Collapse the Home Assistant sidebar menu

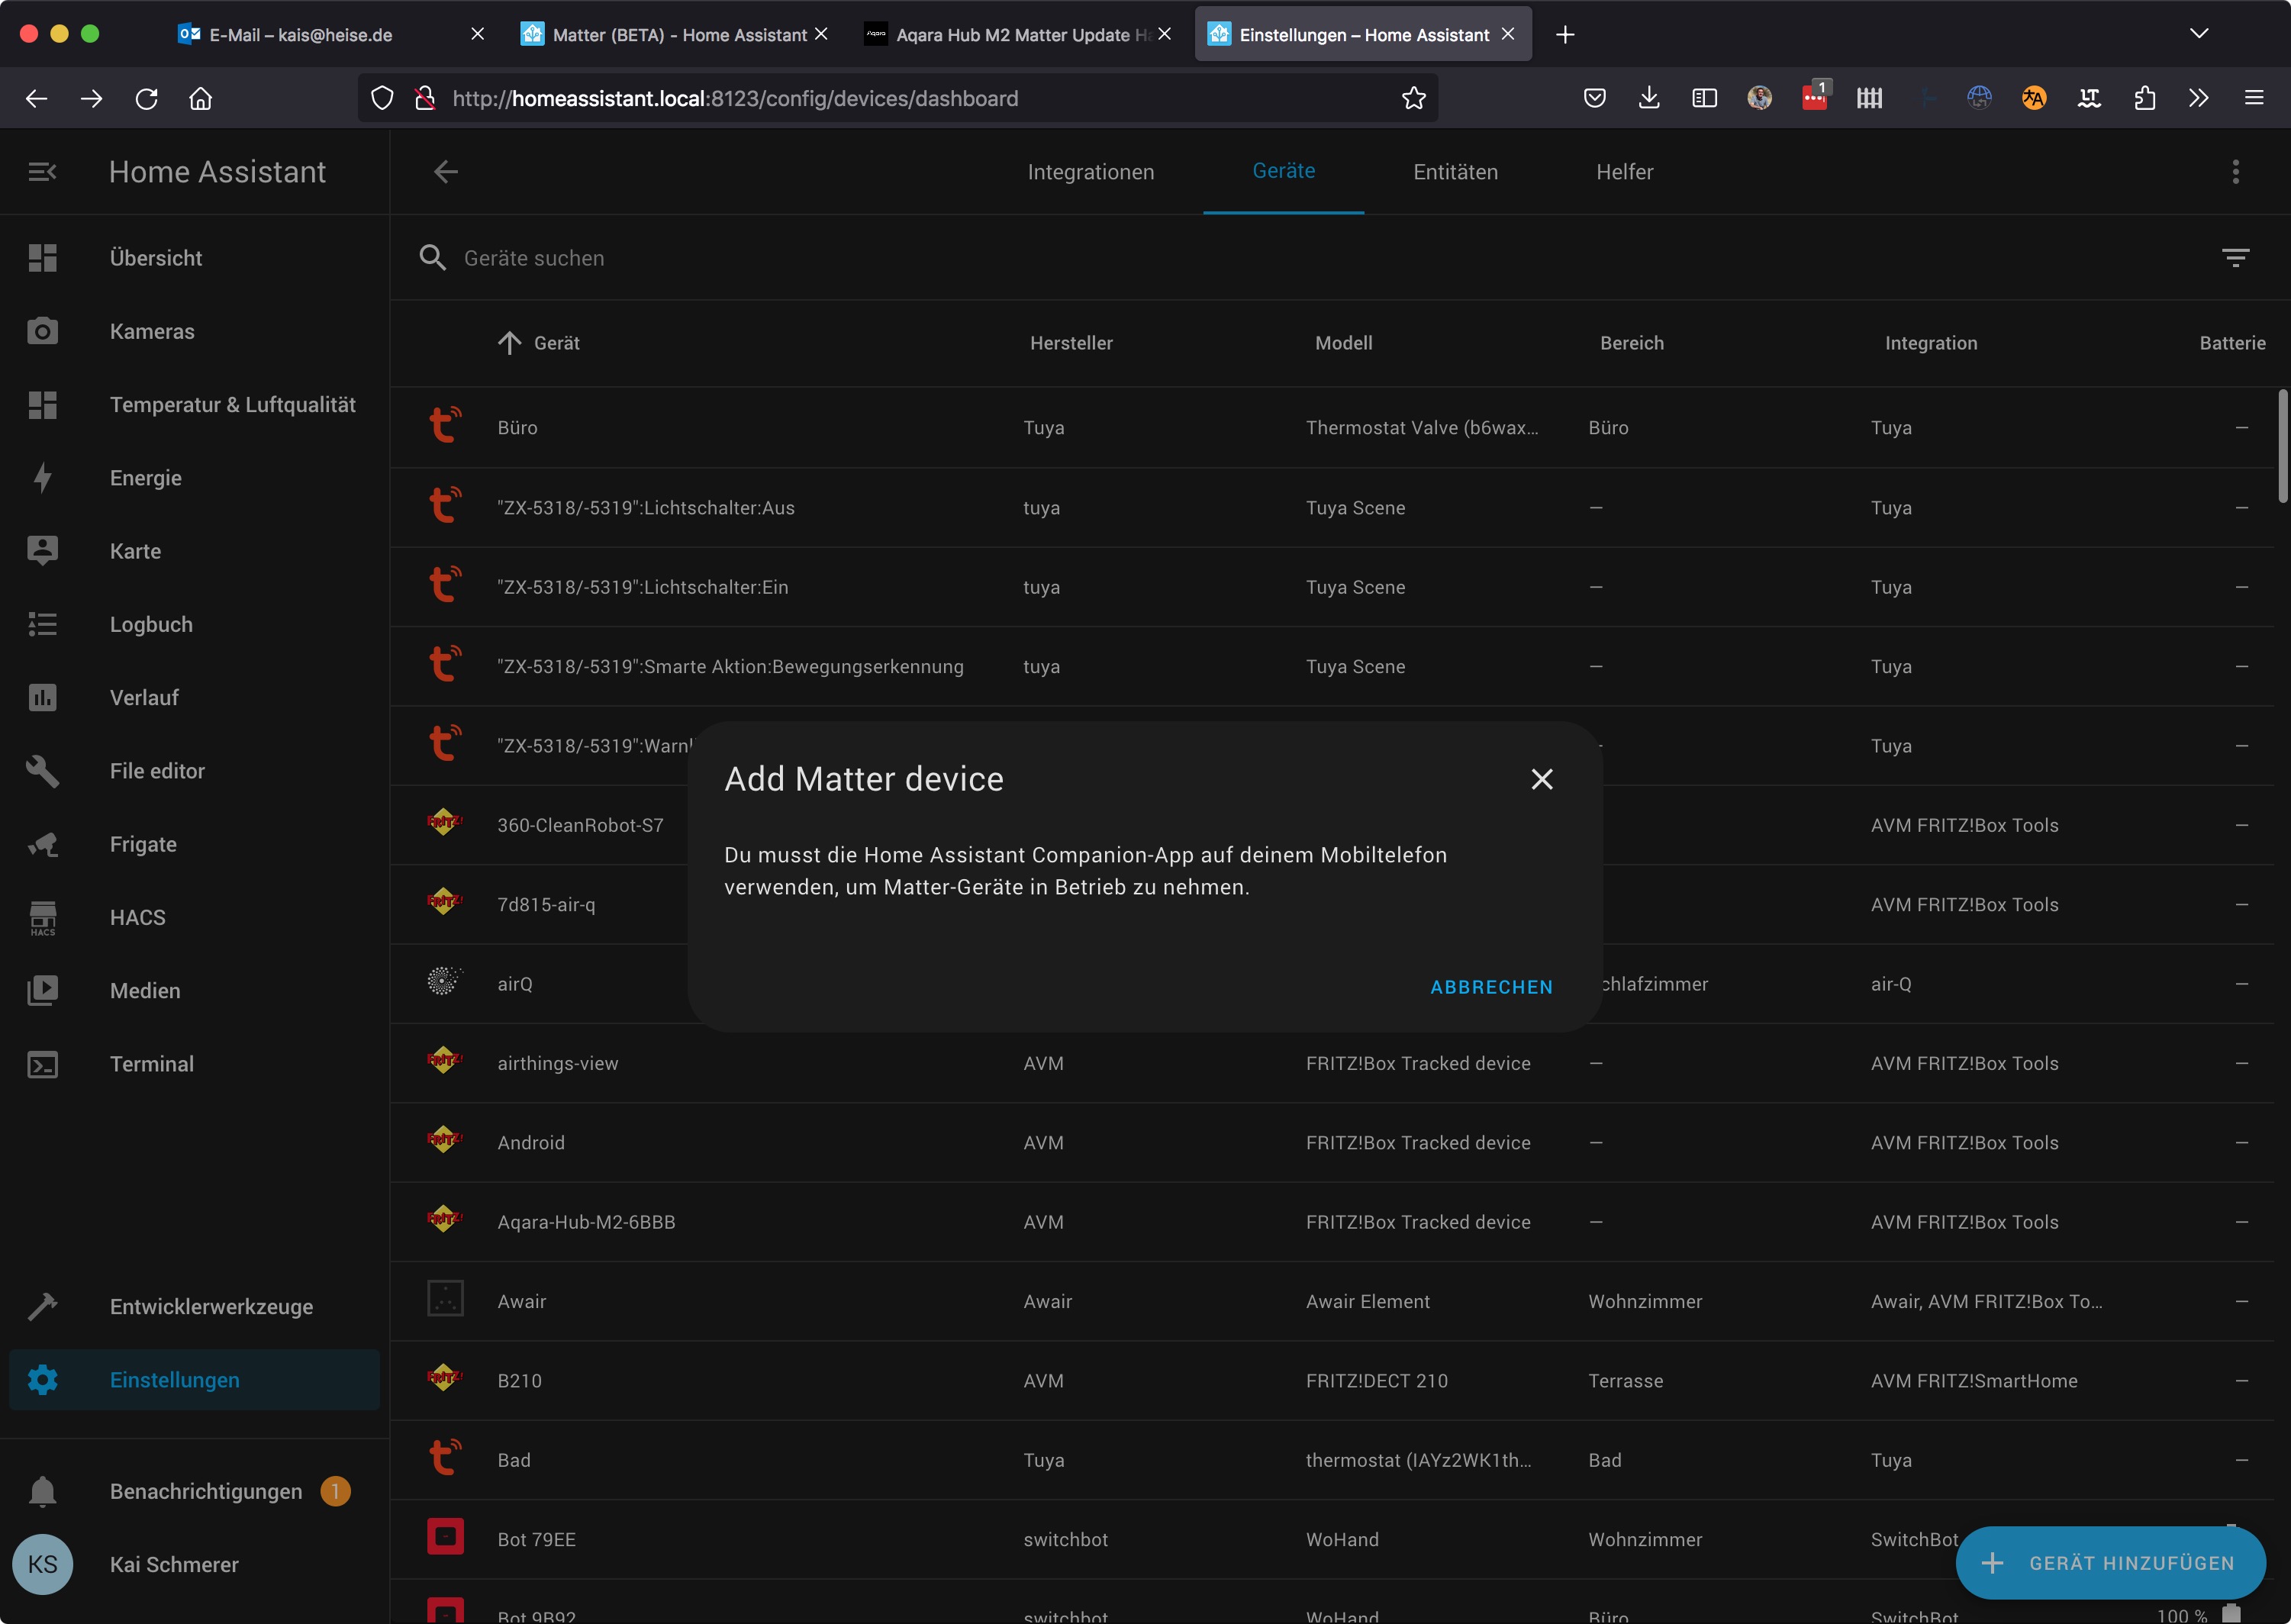[42, 172]
